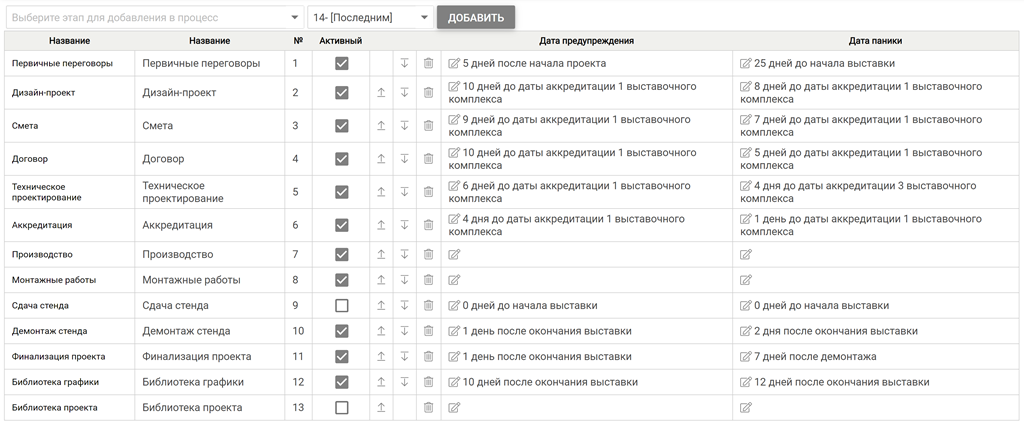Click the Дата предупреждения column header

(x=586, y=41)
